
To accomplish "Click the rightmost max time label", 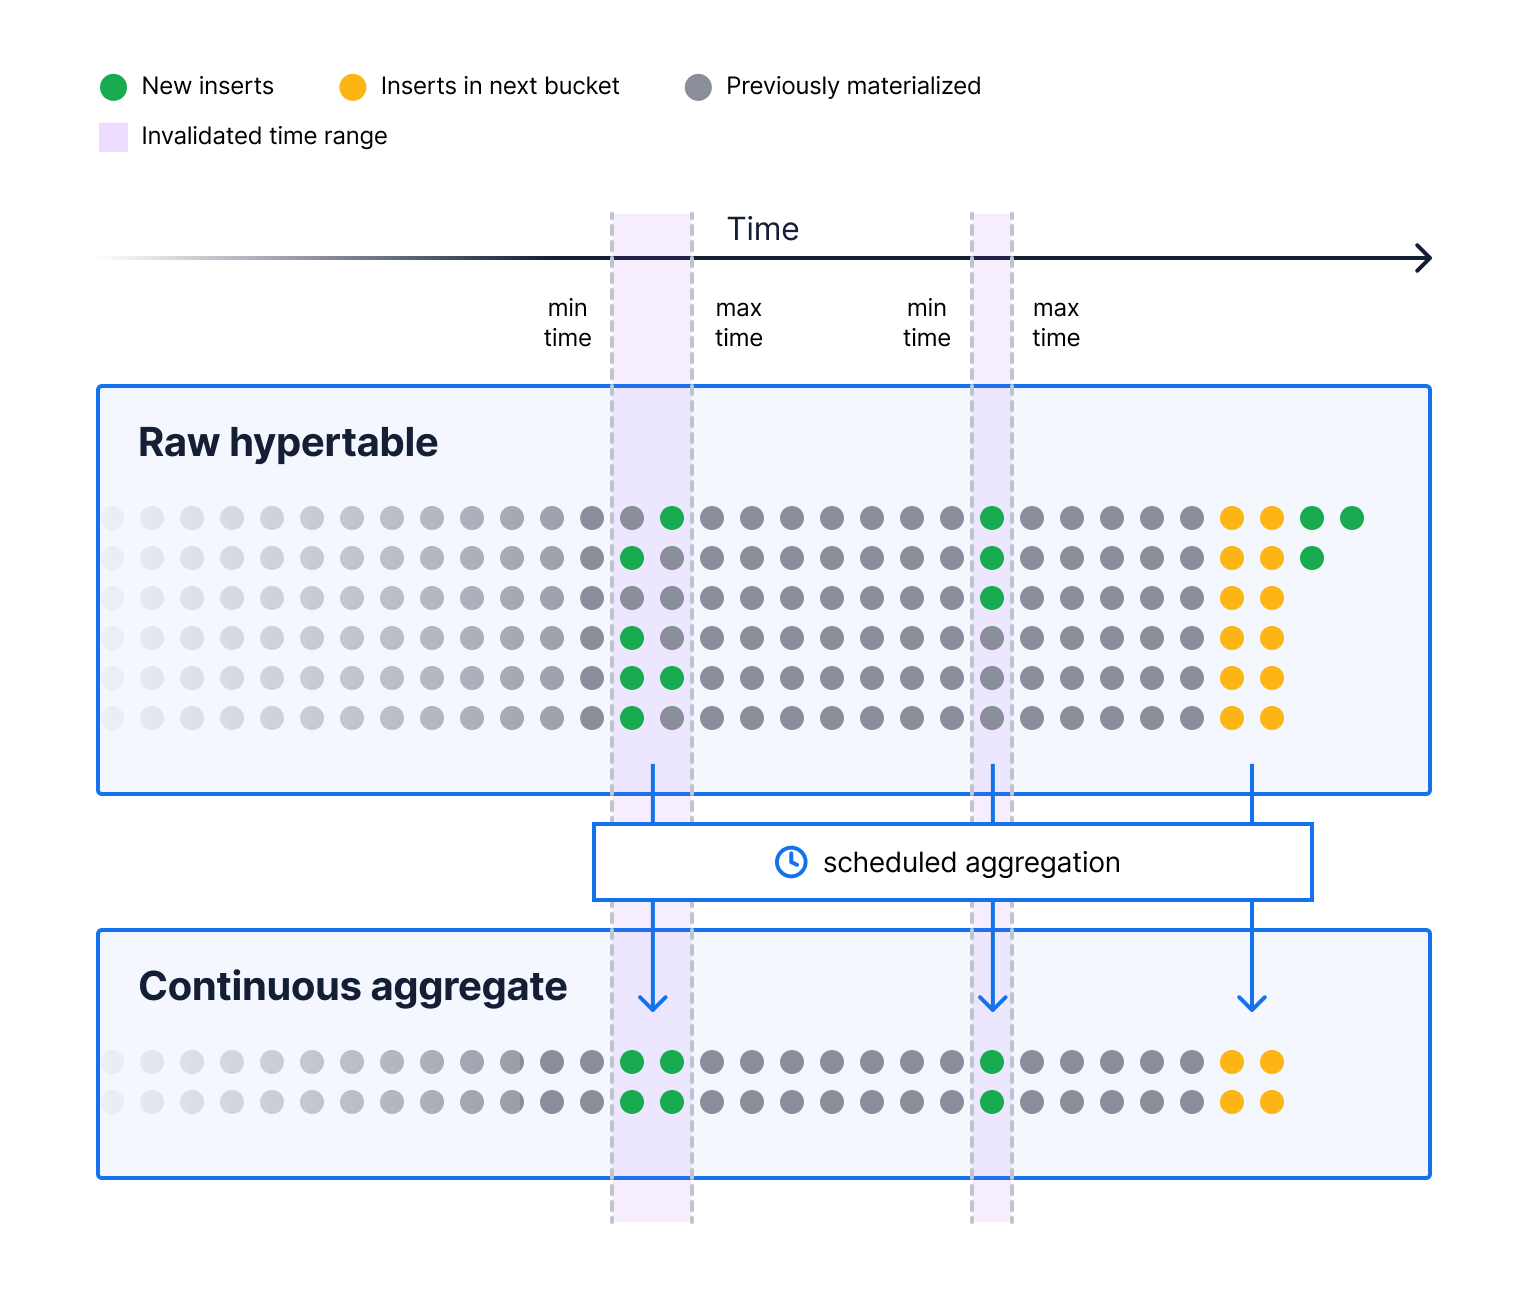I will [1056, 323].
